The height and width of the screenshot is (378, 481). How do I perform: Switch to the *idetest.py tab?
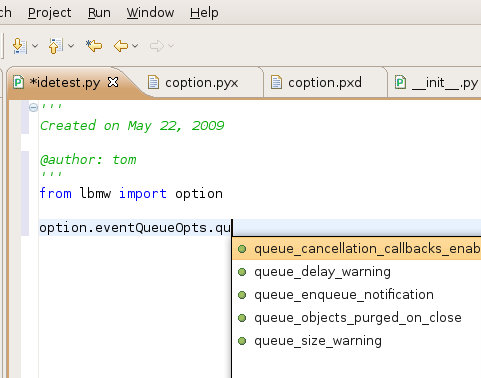[65, 82]
